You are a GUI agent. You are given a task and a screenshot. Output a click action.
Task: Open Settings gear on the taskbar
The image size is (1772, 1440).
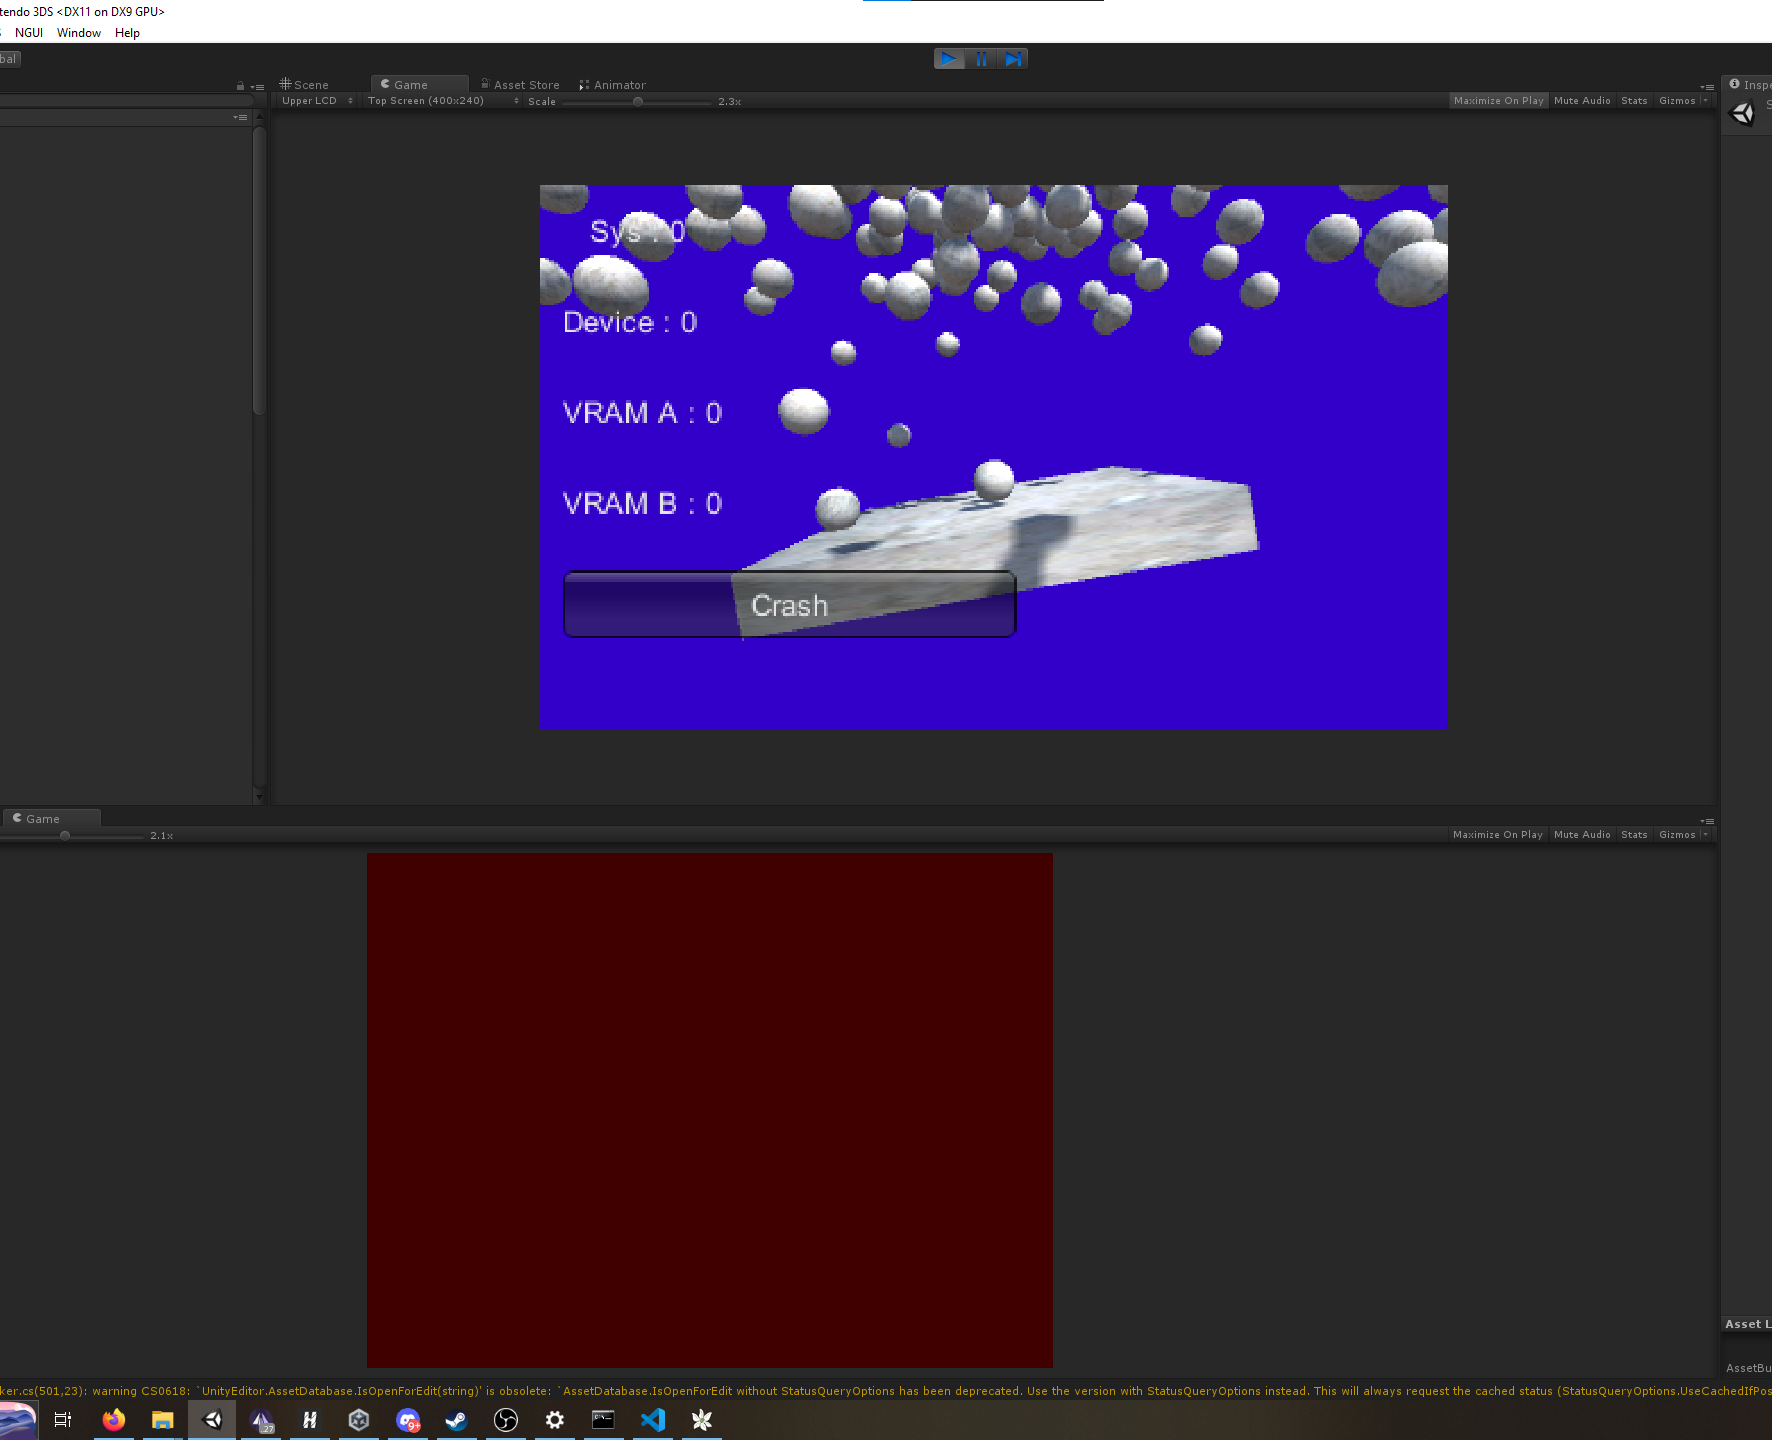[x=555, y=1420]
